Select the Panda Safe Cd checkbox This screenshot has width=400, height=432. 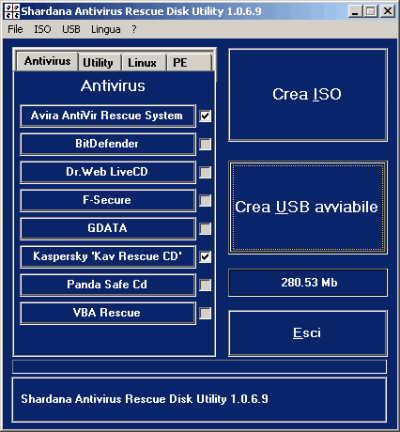point(205,285)
